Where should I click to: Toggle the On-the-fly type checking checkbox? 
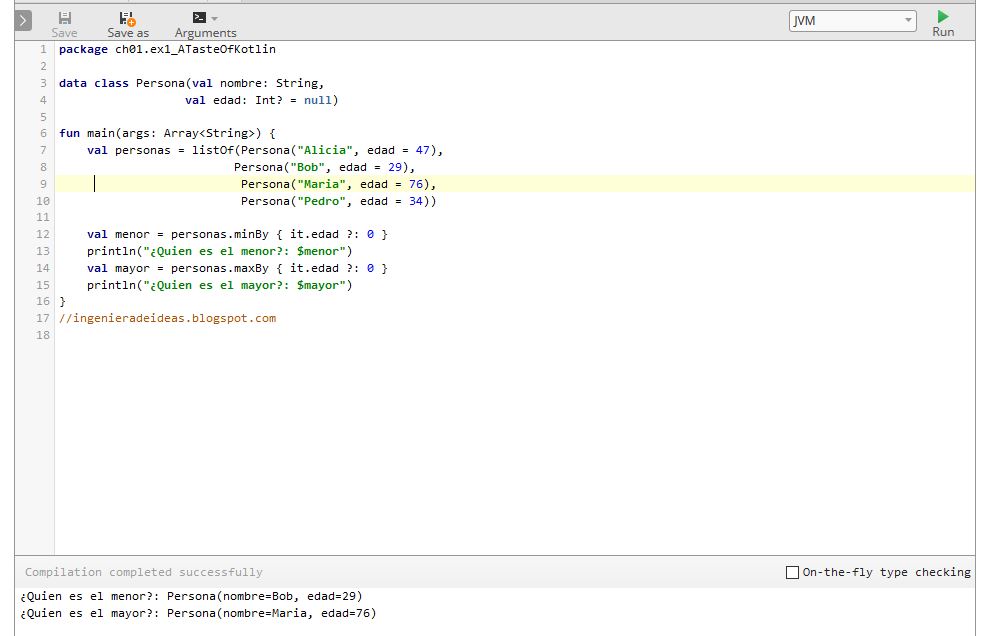coord(794,572)
